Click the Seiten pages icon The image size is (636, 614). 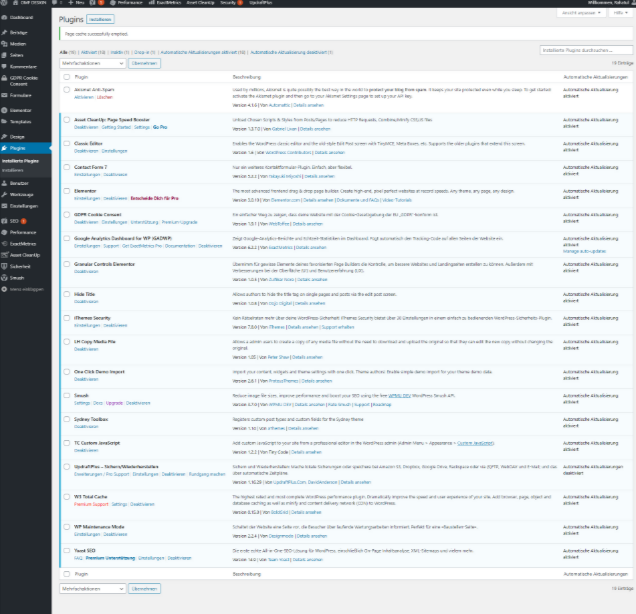pyautogui.click(x=4, y=55)
